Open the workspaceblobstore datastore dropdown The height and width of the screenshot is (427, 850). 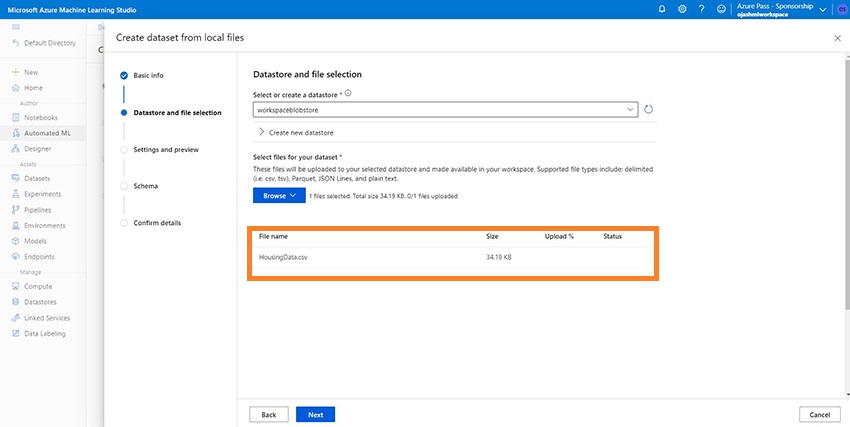pos(445,110)
